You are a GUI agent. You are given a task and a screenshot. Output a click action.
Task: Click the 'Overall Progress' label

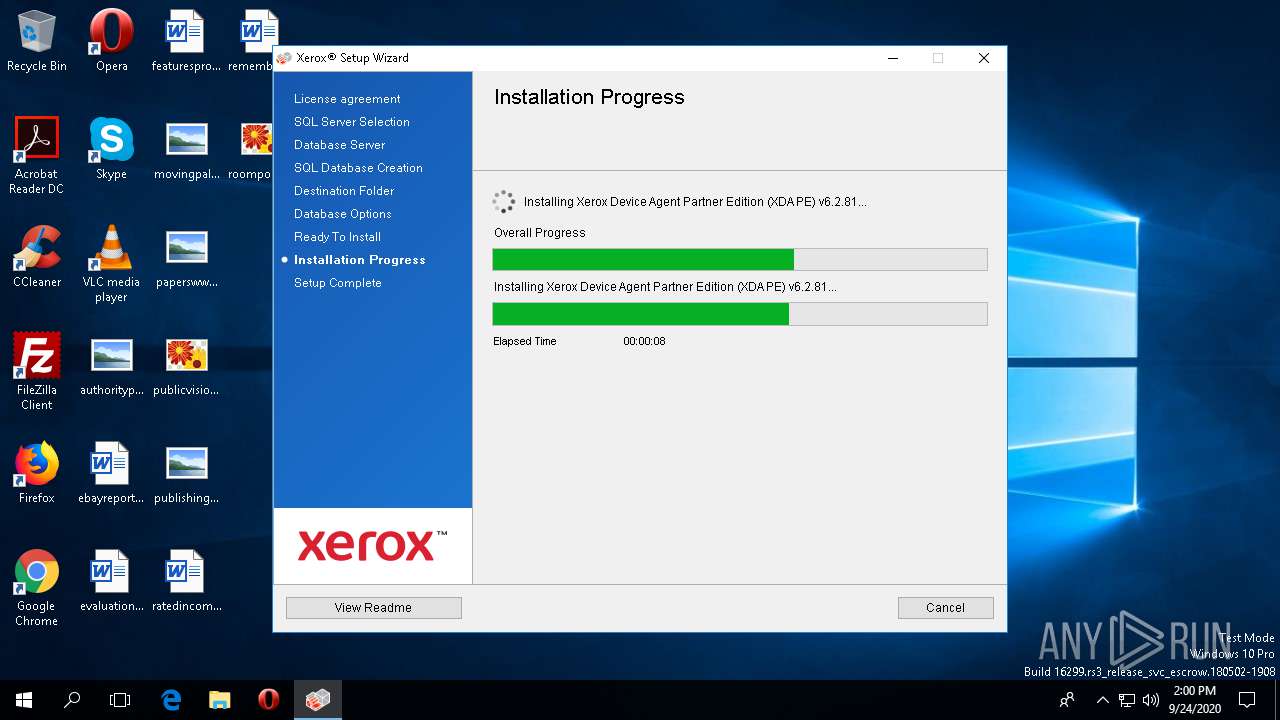(540, 233)
